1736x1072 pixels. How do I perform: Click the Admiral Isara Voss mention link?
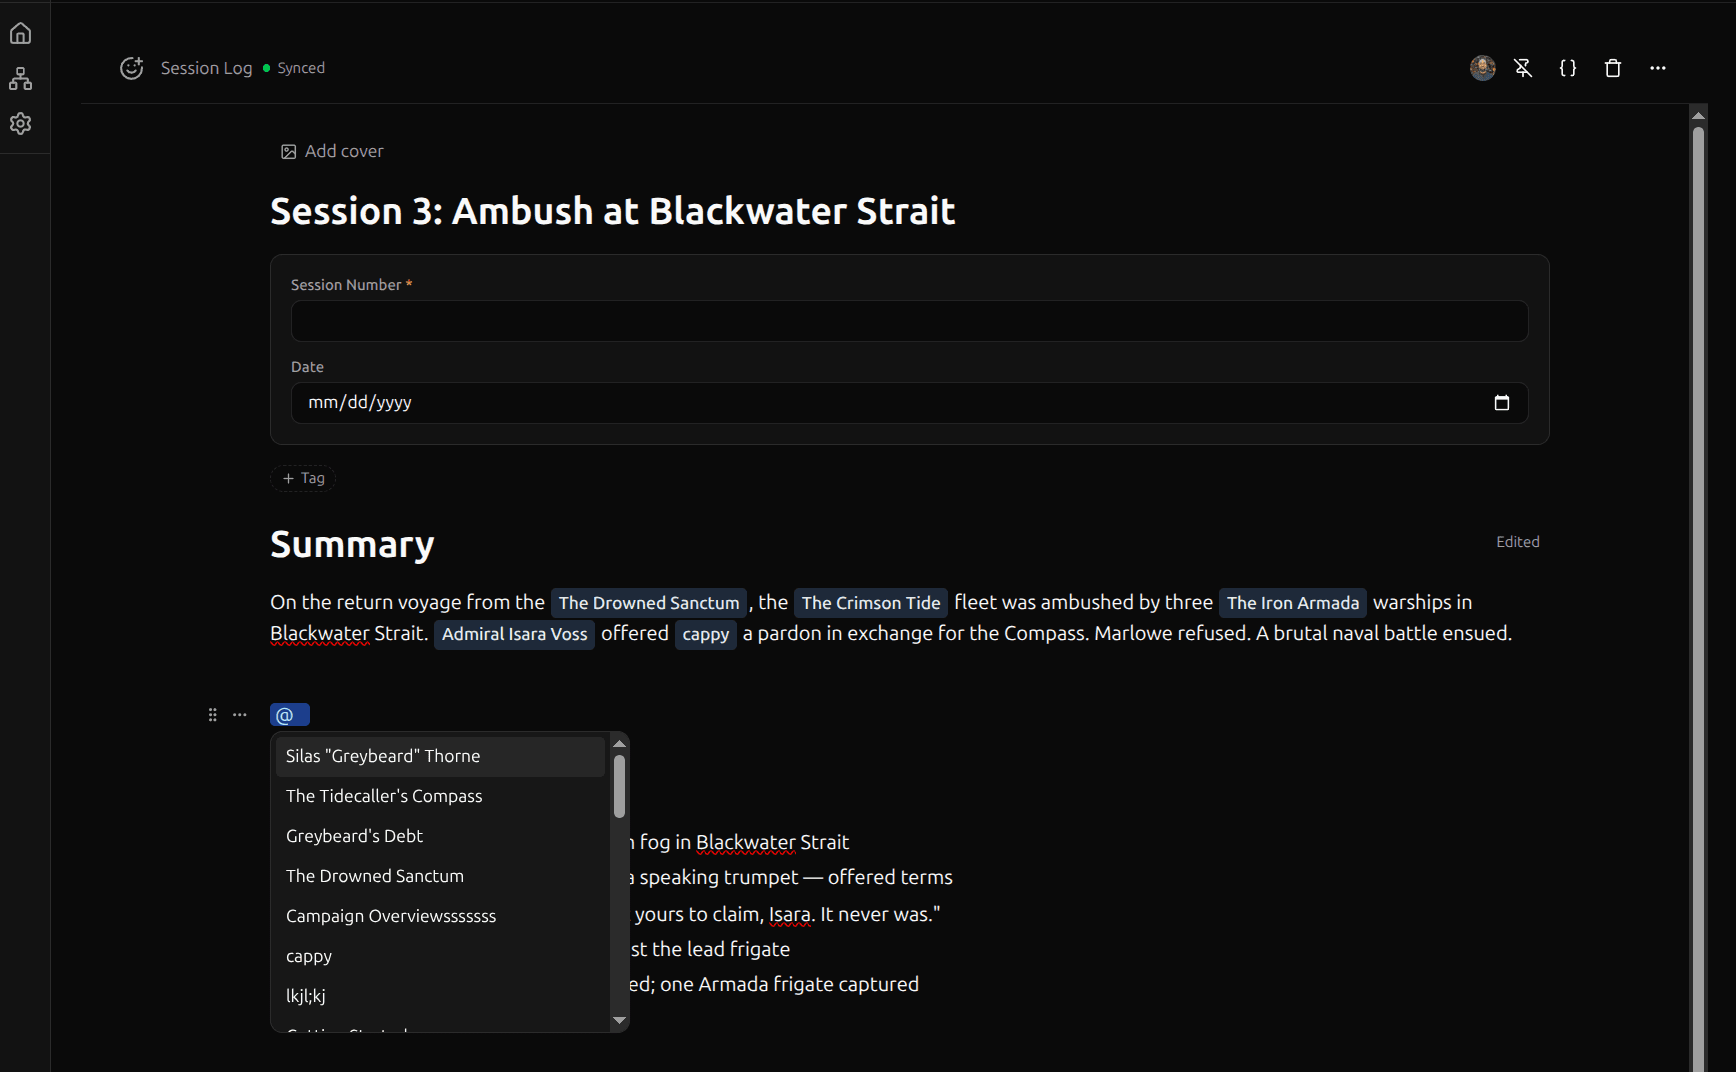[x=514, y=634]
